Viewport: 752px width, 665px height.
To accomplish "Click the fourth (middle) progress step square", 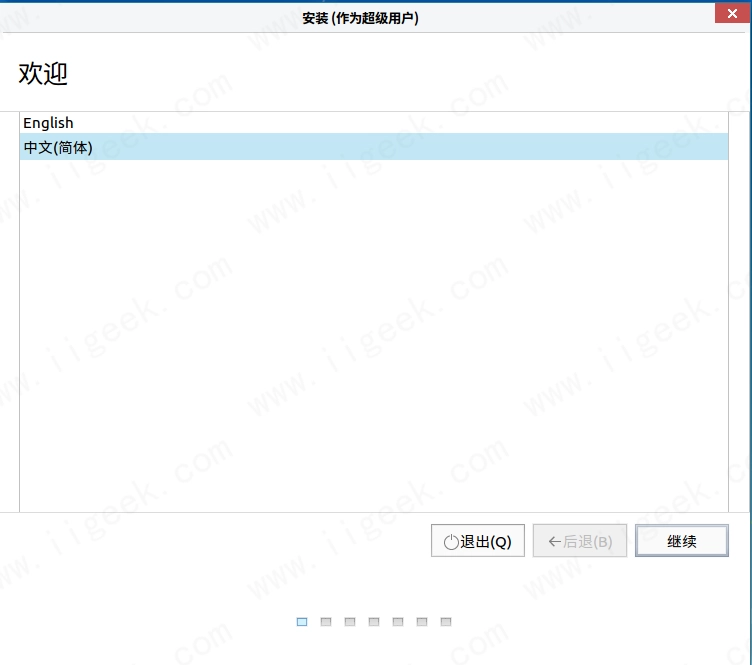I will pyautogui.click(x=374, y=622).
